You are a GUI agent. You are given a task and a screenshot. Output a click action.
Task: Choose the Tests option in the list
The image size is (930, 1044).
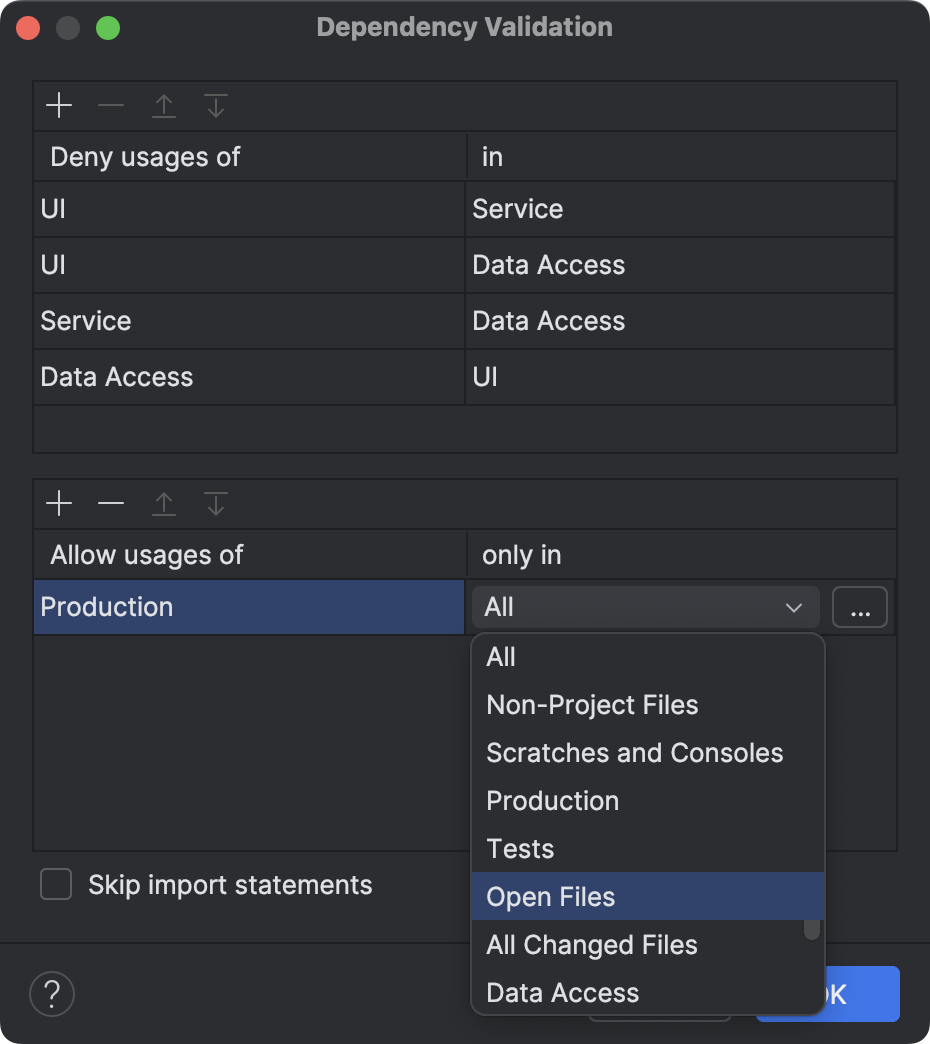click(x=520, y=848)
